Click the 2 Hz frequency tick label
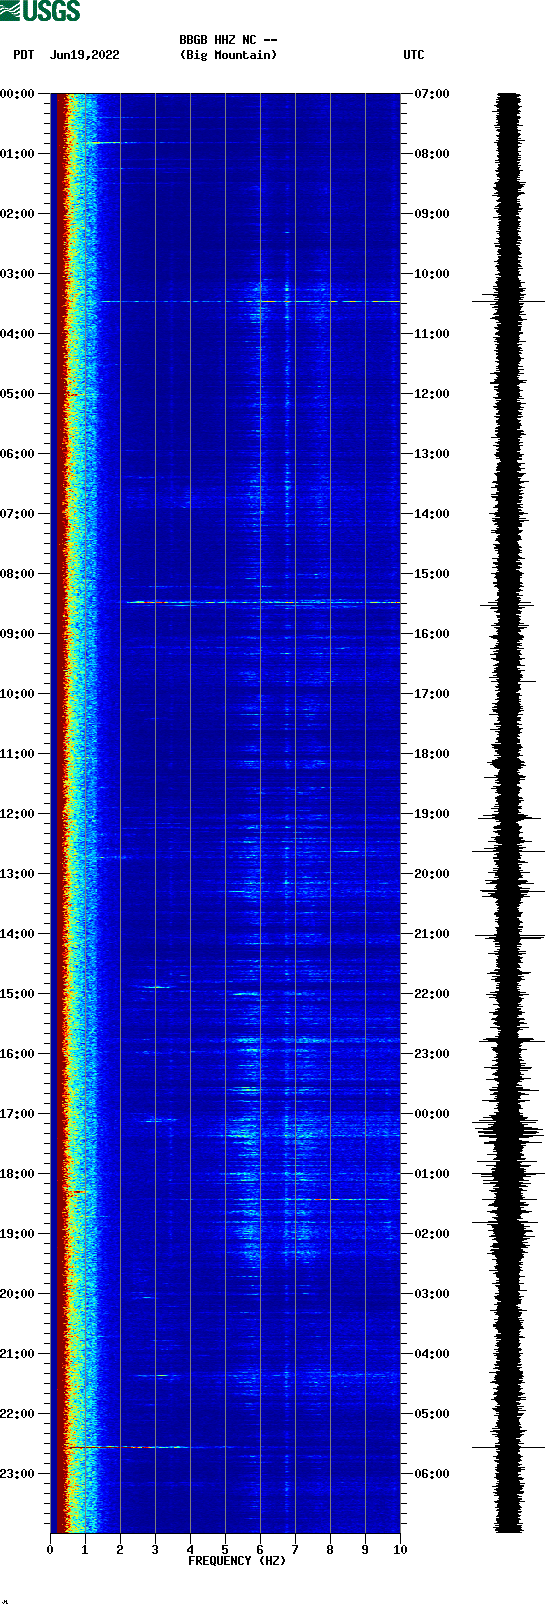Viewport: 552px width, 1613px height. pyautogui.click(x=120, y=1550)
